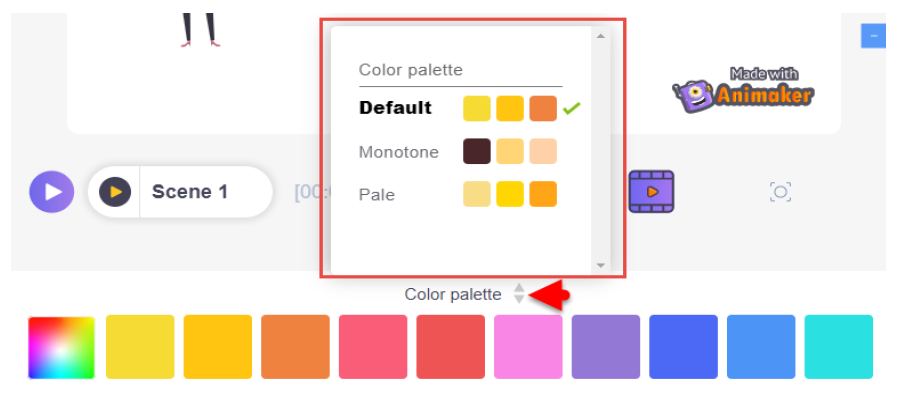Open the video preview filmstrip icon
This screenshot has width=897, height=394.
point(651,192)
